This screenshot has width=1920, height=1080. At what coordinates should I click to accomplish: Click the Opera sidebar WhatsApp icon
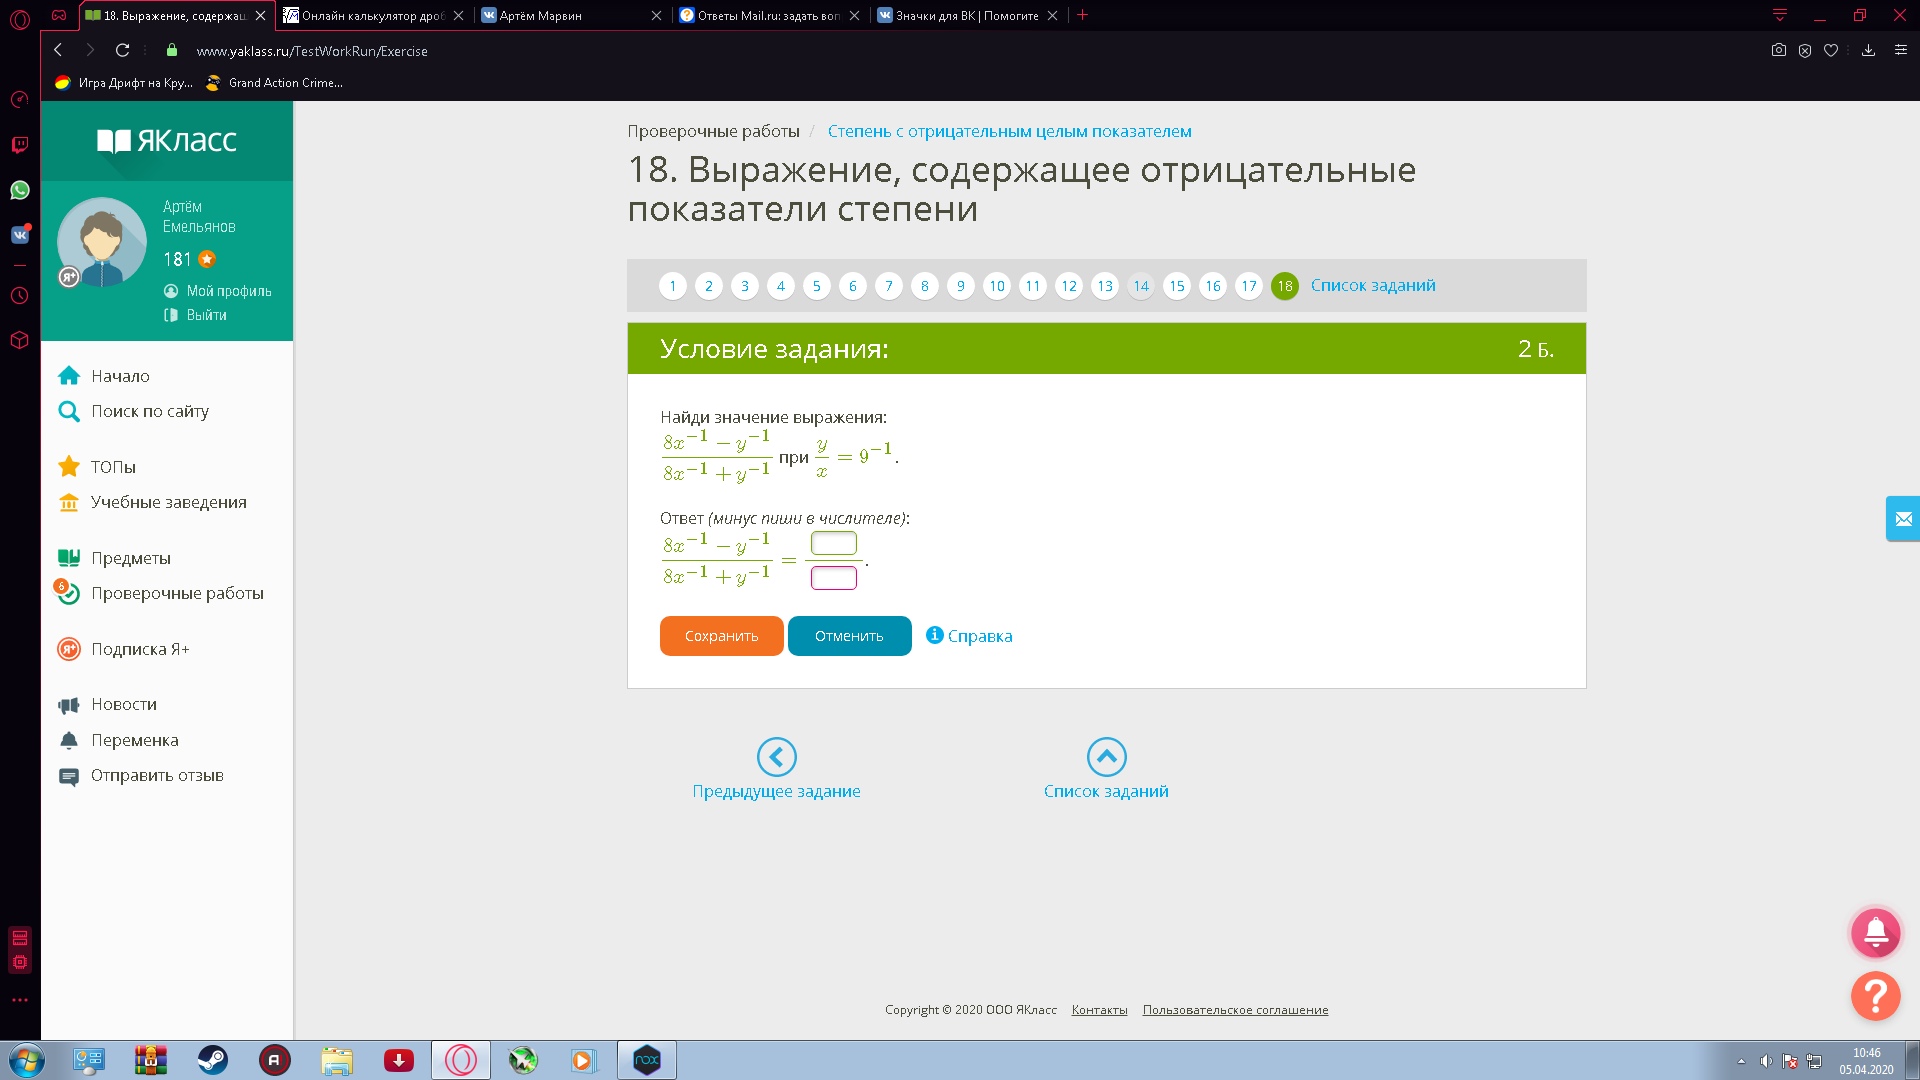click(x=20, y=190)
